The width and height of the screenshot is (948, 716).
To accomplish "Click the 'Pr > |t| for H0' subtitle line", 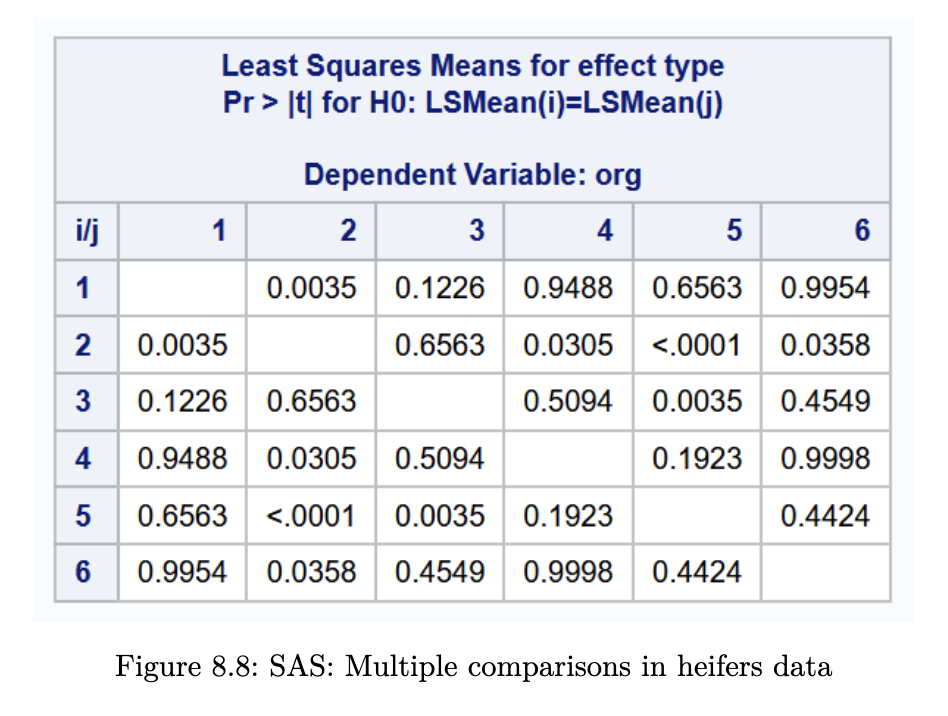I will point(472,103).
